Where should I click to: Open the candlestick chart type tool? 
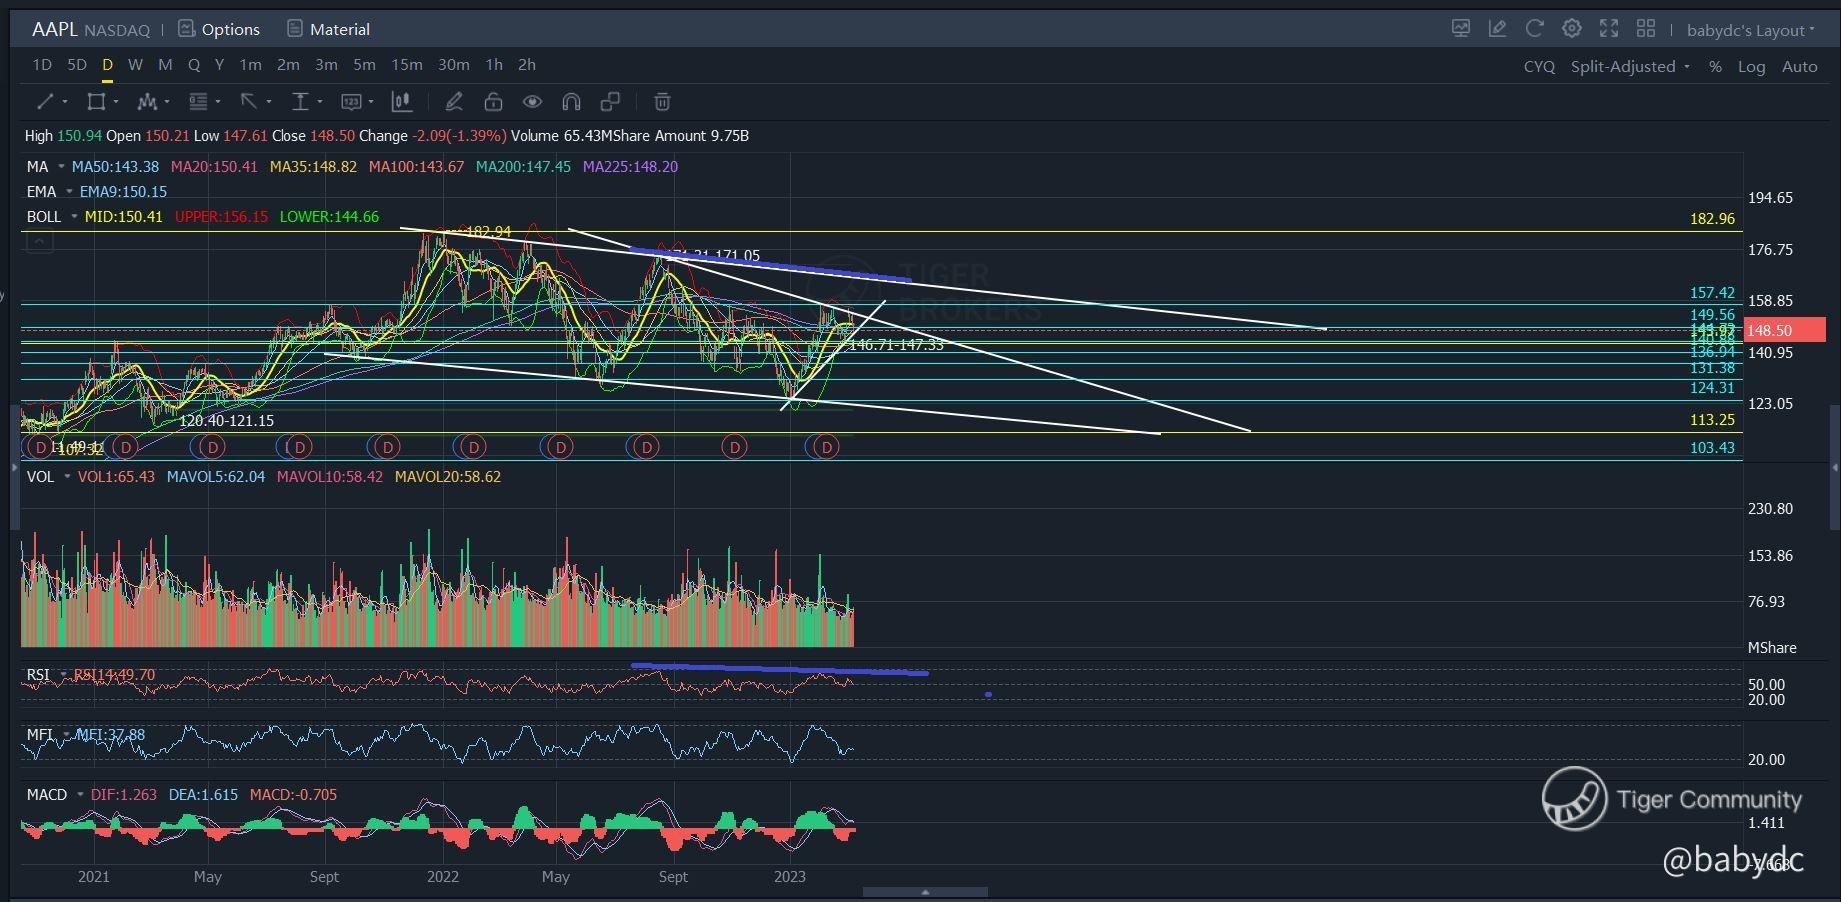pos(402,101)
